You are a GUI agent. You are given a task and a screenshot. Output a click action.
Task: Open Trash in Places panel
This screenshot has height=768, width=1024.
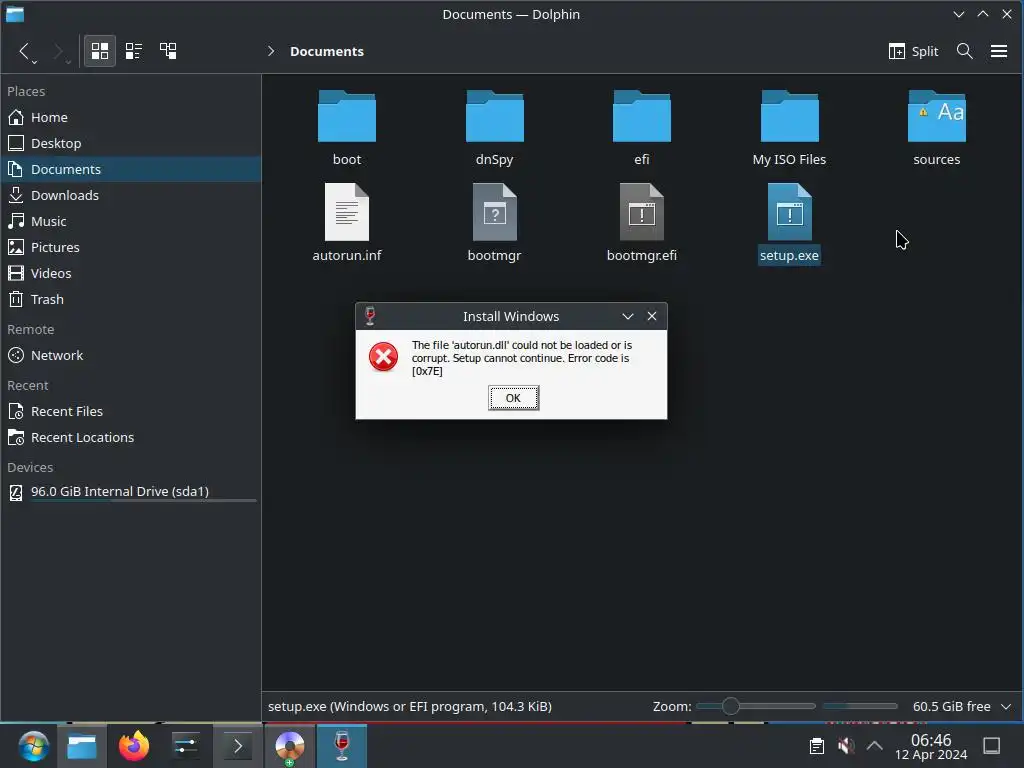pos(131,299)
